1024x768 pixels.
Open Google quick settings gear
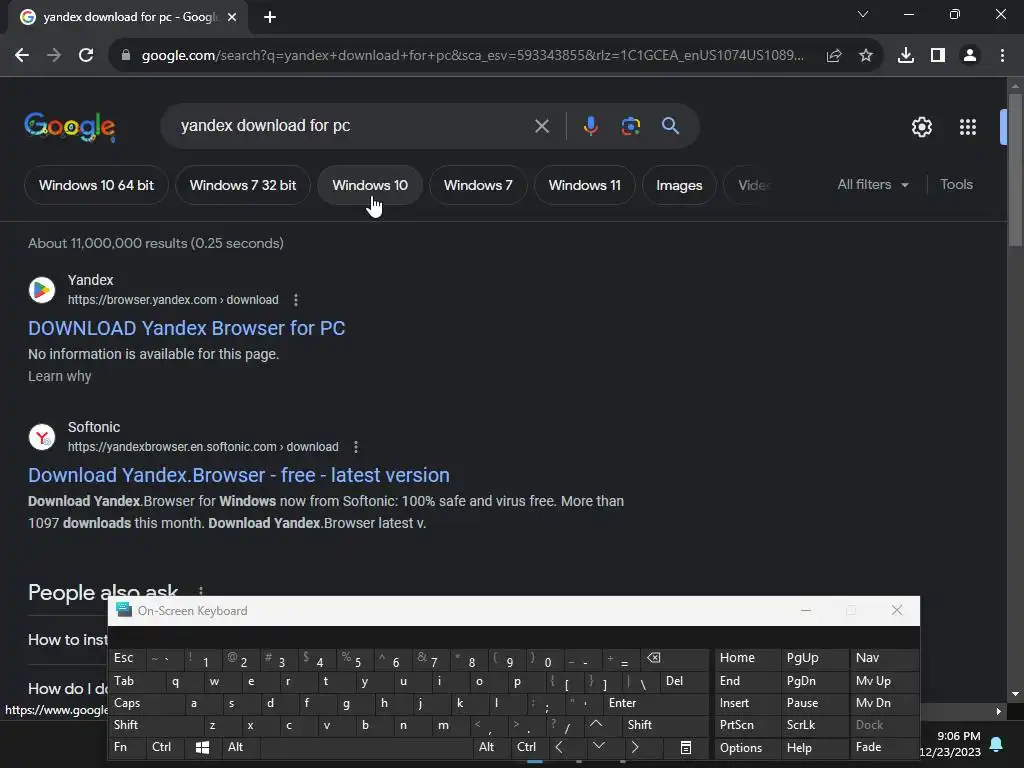coord(921,127)
